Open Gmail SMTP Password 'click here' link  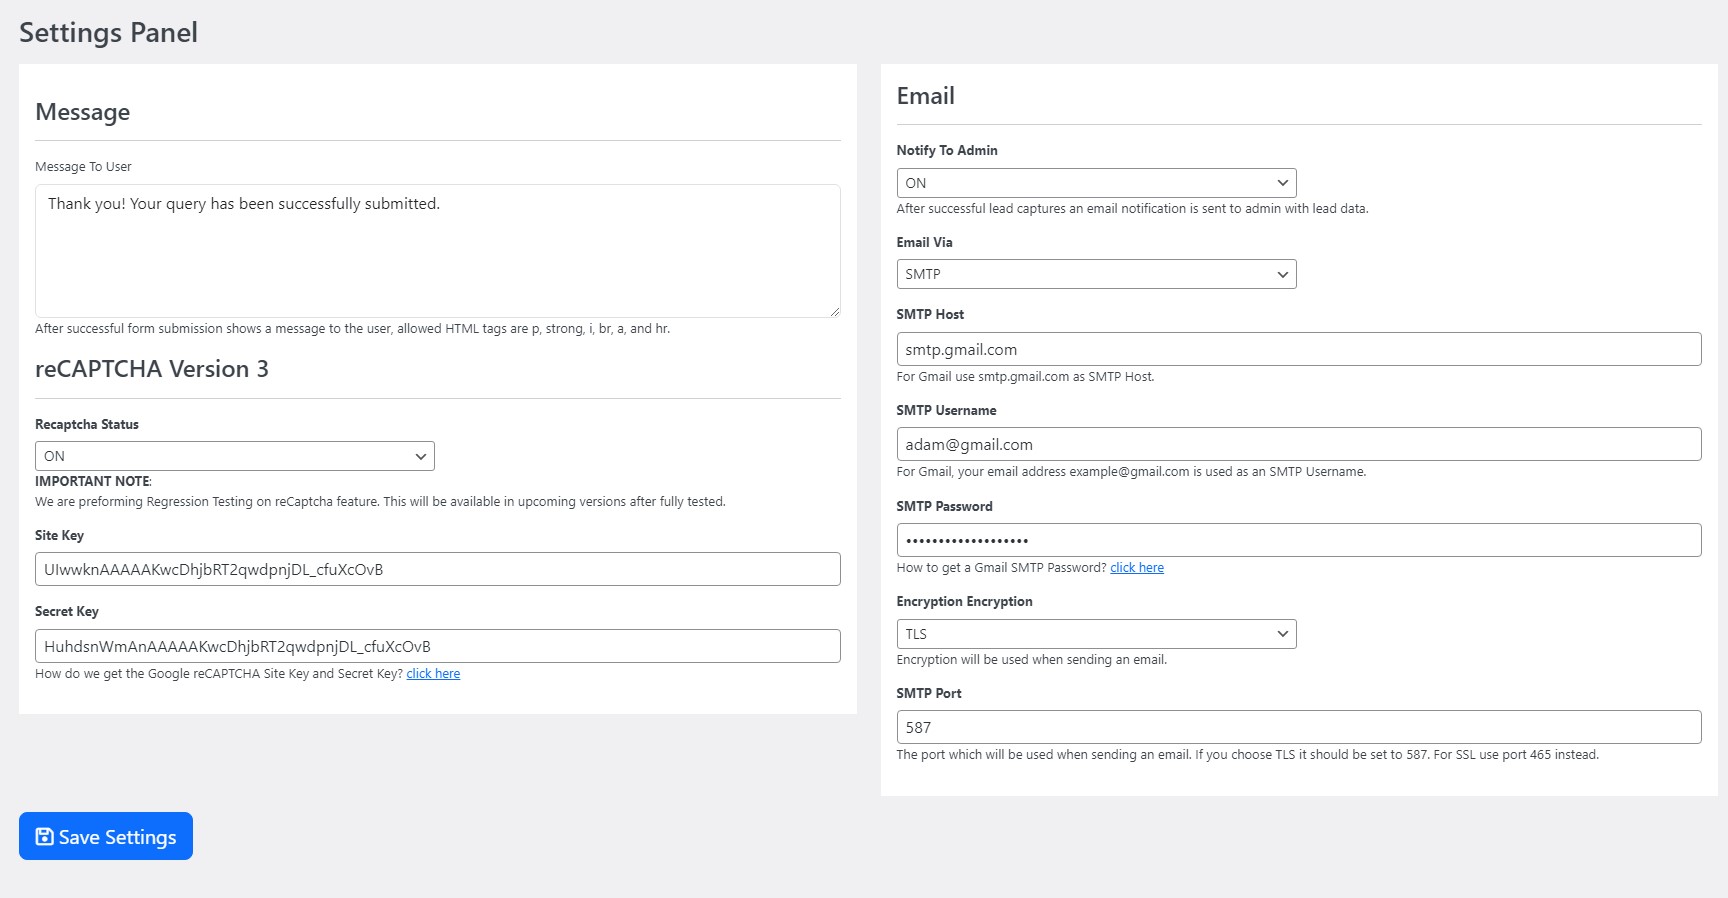[x=1137, y=568]
